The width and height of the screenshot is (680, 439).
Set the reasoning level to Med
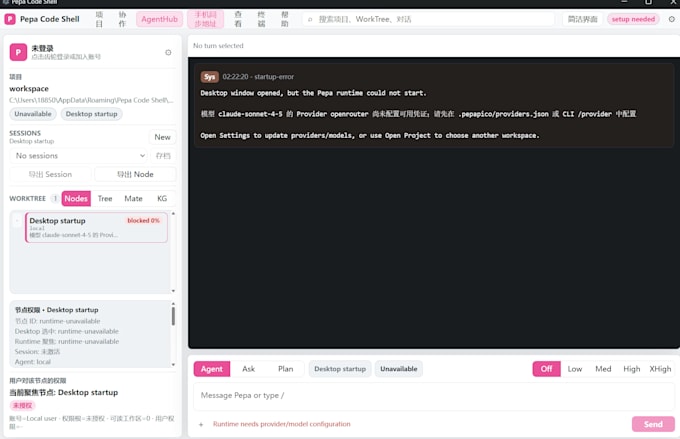point(603,369)
